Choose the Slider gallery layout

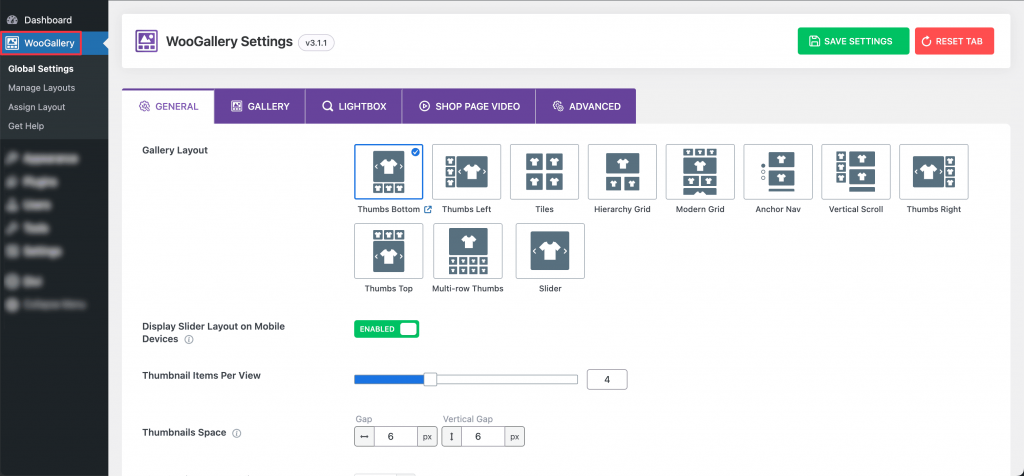550,251
